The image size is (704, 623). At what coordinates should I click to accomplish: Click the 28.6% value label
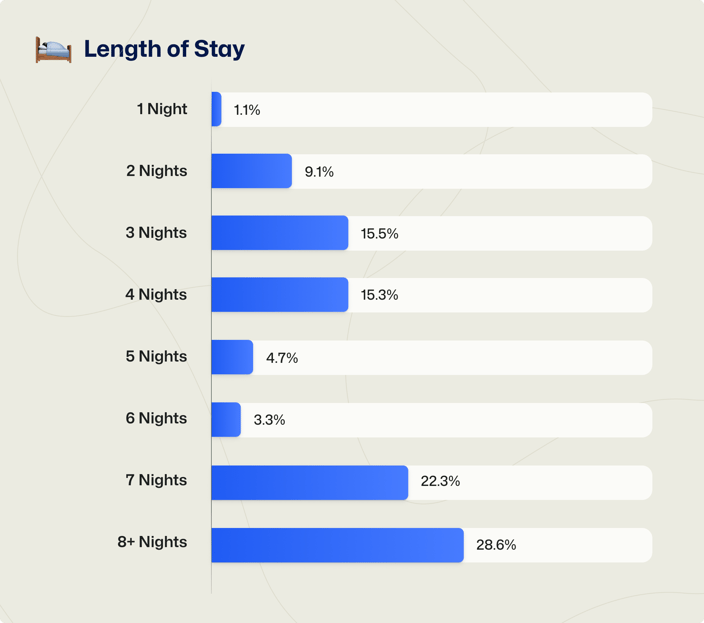click(496, 545)
